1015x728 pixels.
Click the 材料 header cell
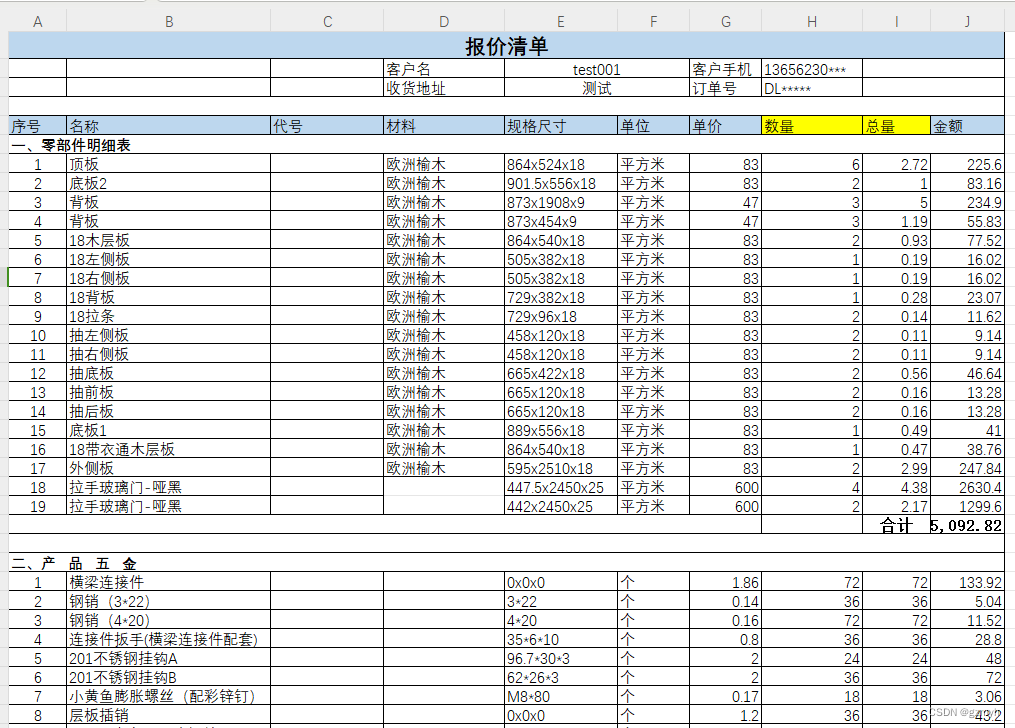click(444, 126)
